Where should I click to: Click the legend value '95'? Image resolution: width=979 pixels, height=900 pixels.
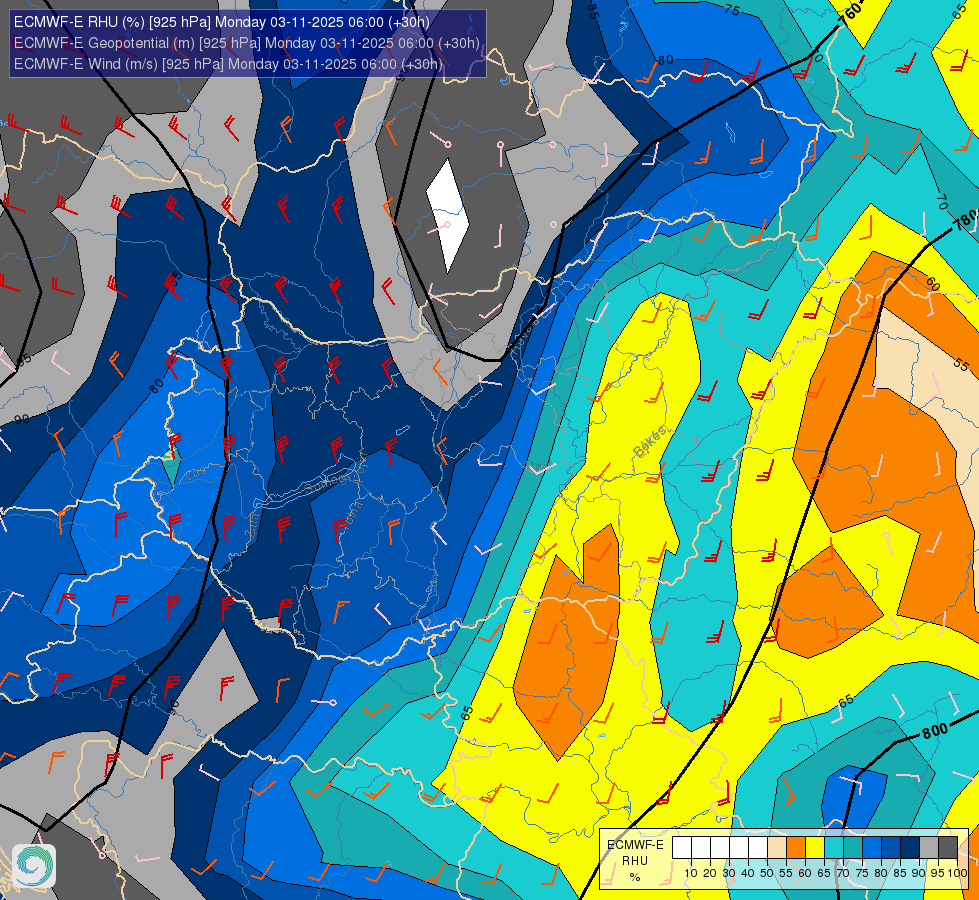(937, 873)
